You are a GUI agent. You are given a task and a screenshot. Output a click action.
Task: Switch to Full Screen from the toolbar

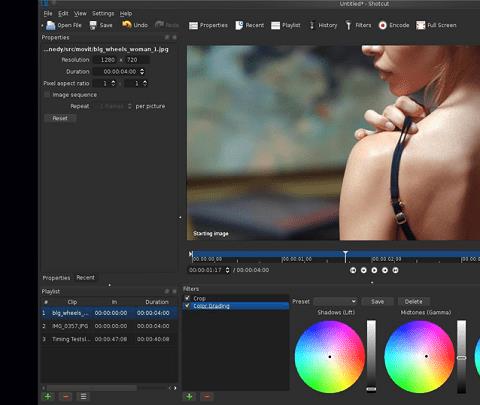[x=436, y=25]
